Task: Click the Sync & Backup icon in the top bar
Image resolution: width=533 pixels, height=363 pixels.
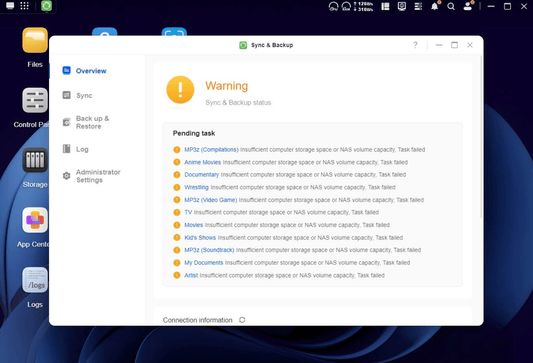Action: pos(47,6)
